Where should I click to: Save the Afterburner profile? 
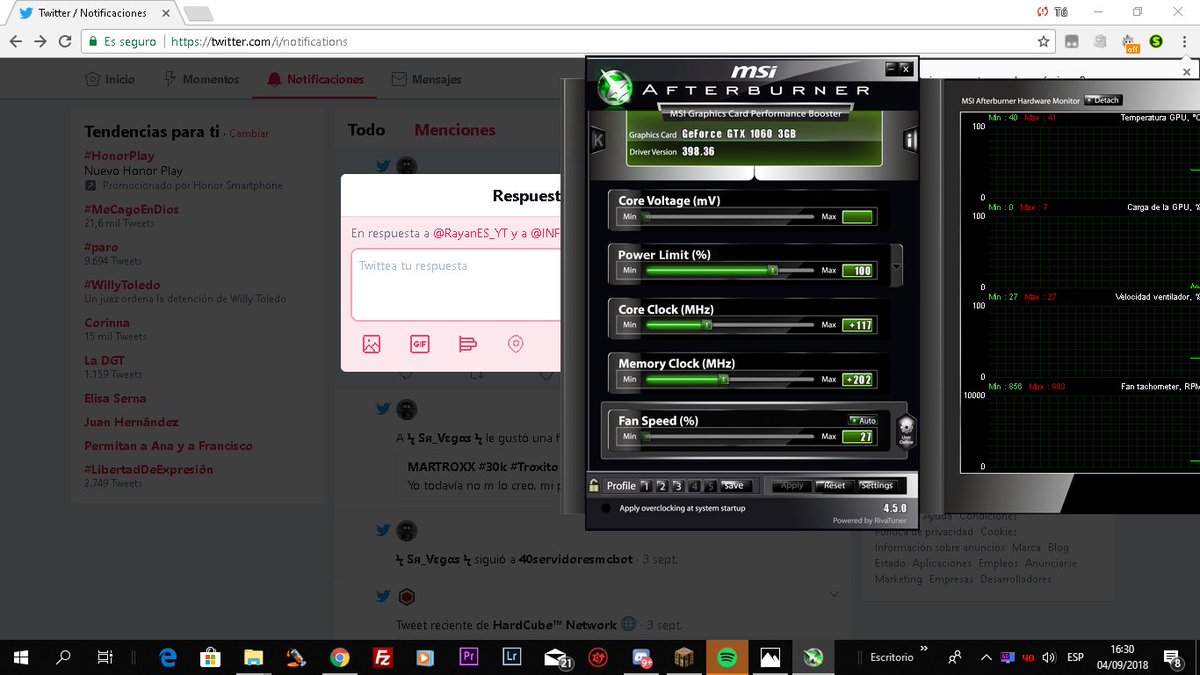[734, 486]
